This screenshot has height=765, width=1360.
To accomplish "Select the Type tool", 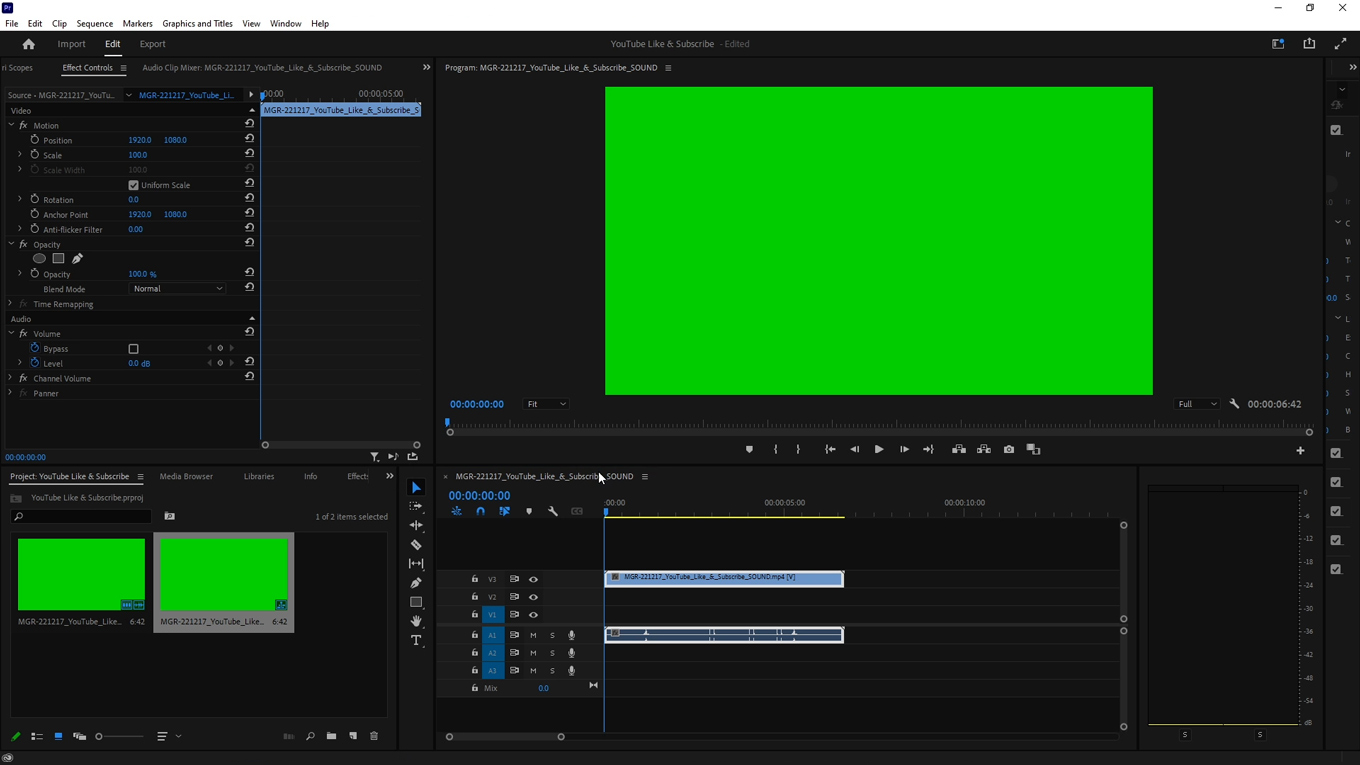I will coord(416,640).
